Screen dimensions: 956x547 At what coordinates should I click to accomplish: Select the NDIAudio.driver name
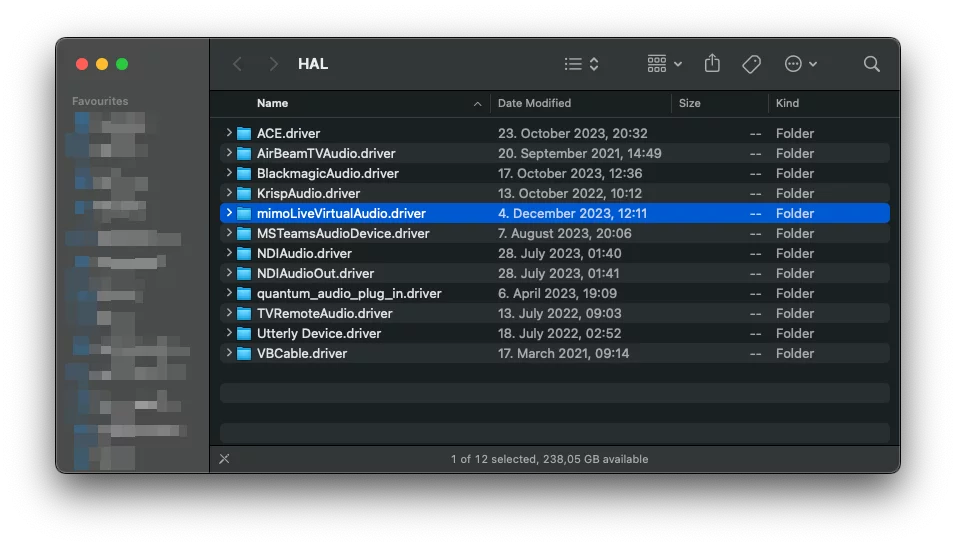pyautogui.click(x=304, y=253)
